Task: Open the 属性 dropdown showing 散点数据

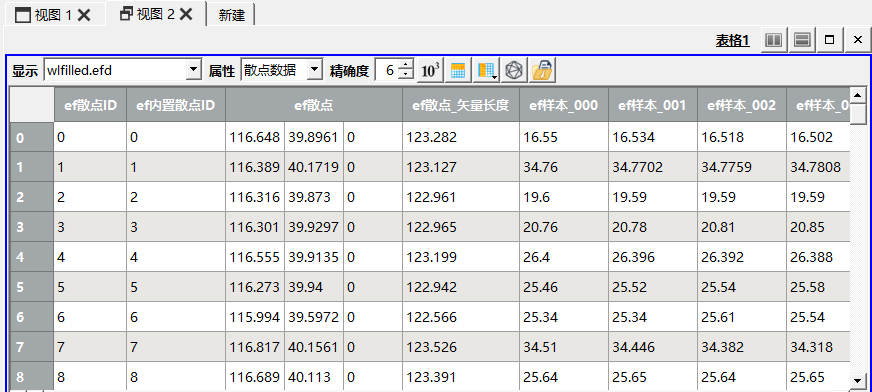Action: [281, 71]
